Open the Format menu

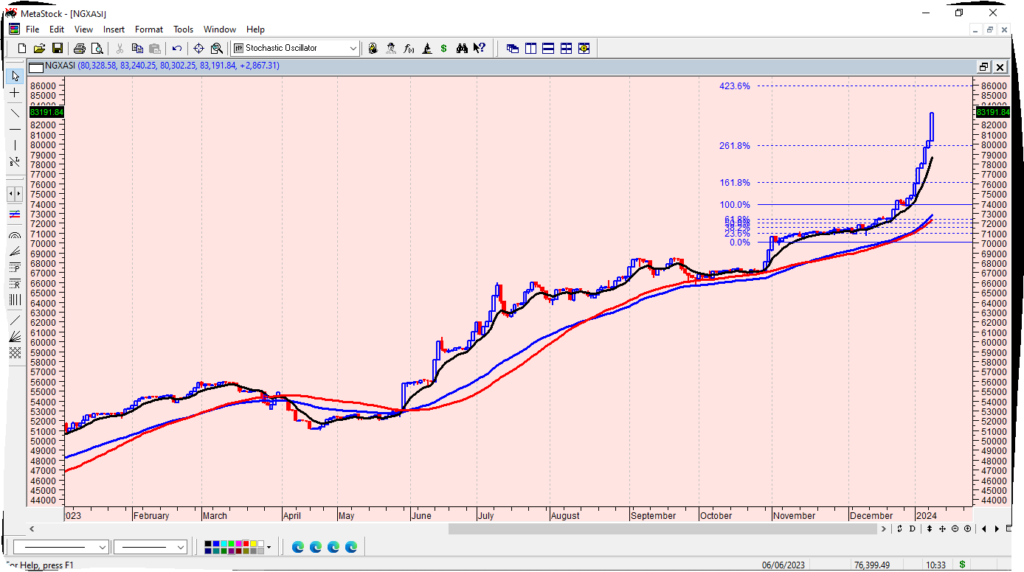149,29
